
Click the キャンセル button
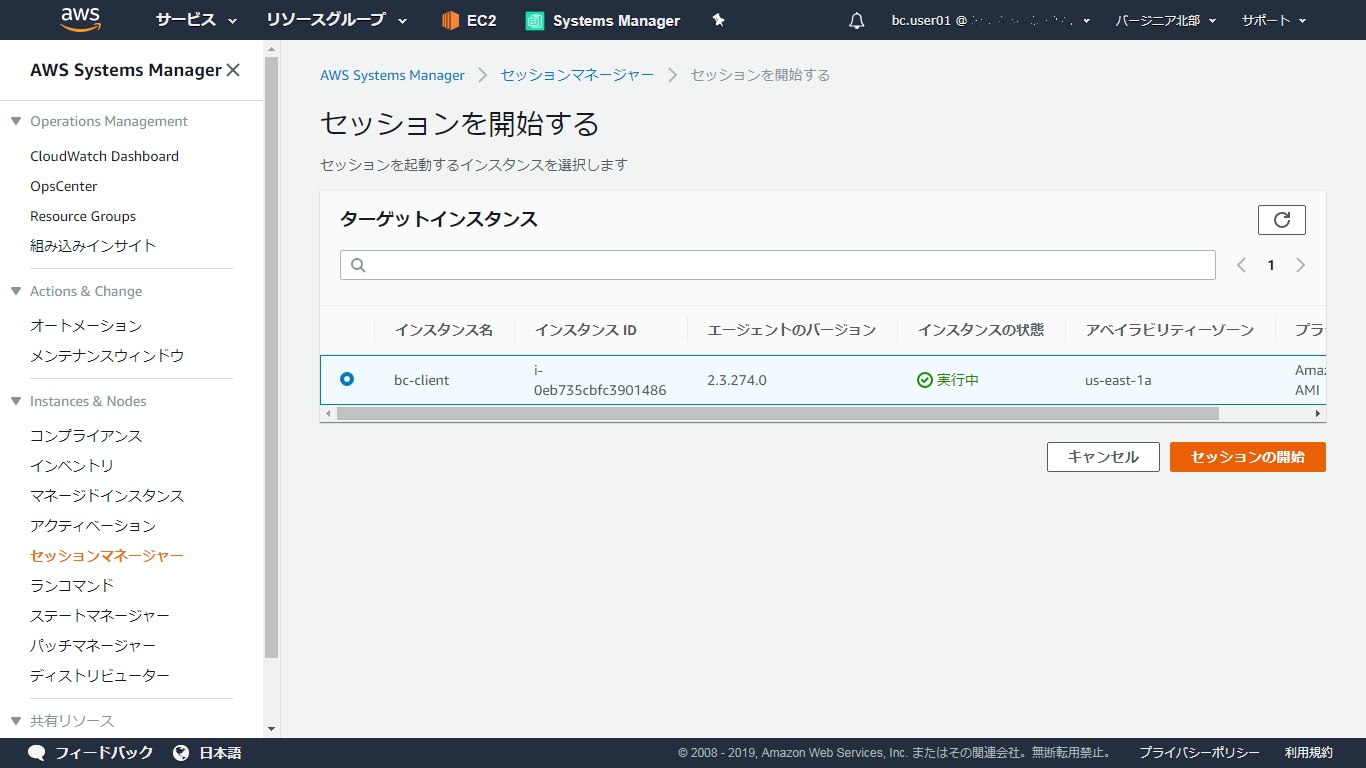(x=1103, y=457)
